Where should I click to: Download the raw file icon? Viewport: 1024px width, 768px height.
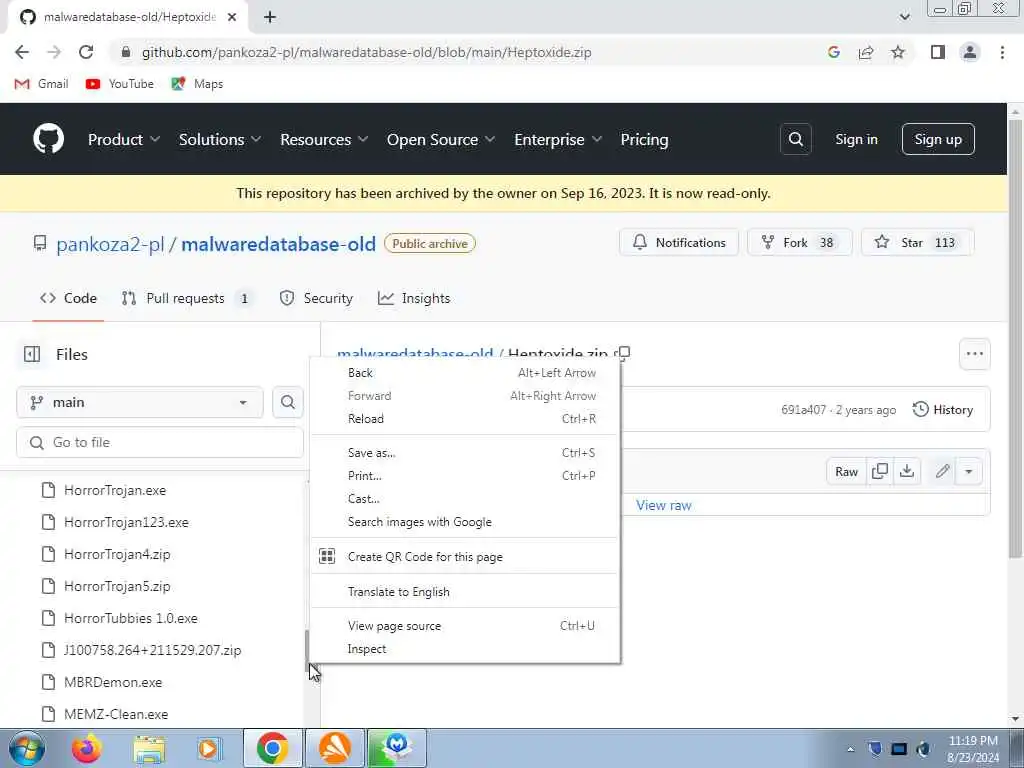pos(907,472)
